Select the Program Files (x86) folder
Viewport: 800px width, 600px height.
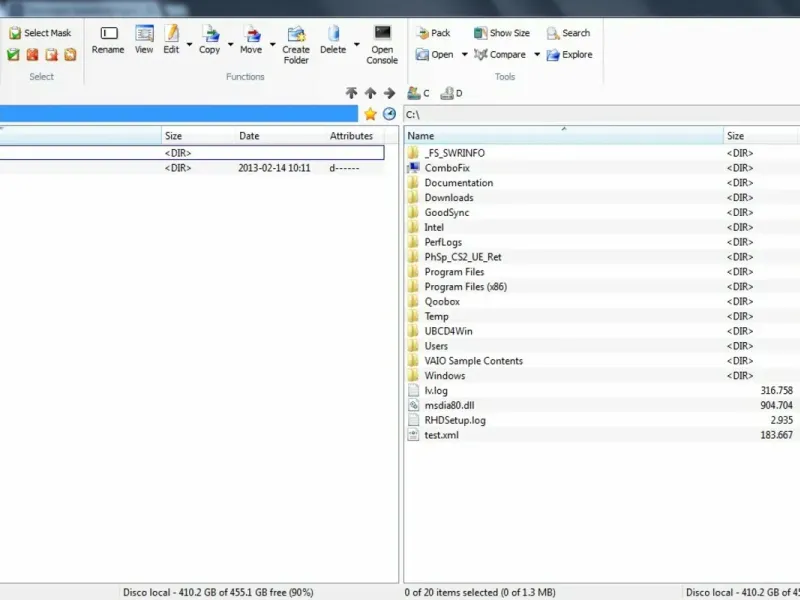466,286
